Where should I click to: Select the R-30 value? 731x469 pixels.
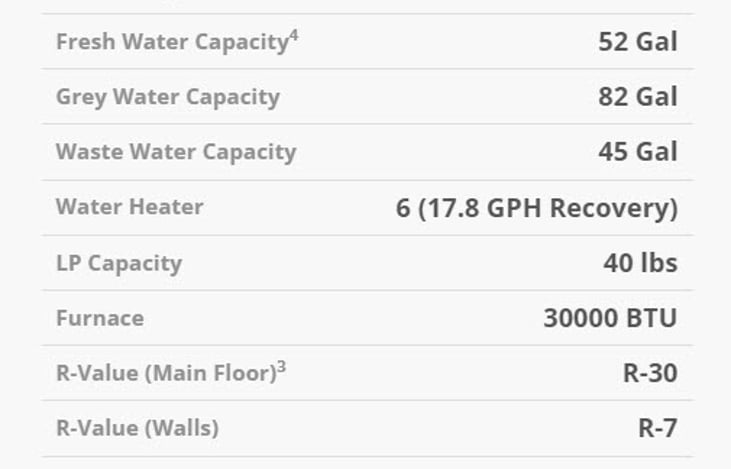(x=649, y=373)
